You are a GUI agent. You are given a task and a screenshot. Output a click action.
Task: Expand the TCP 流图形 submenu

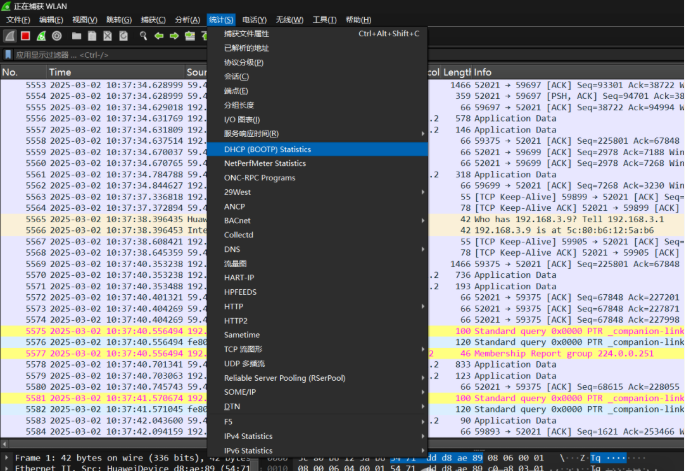pyautogui.click(x=317, y=349)
